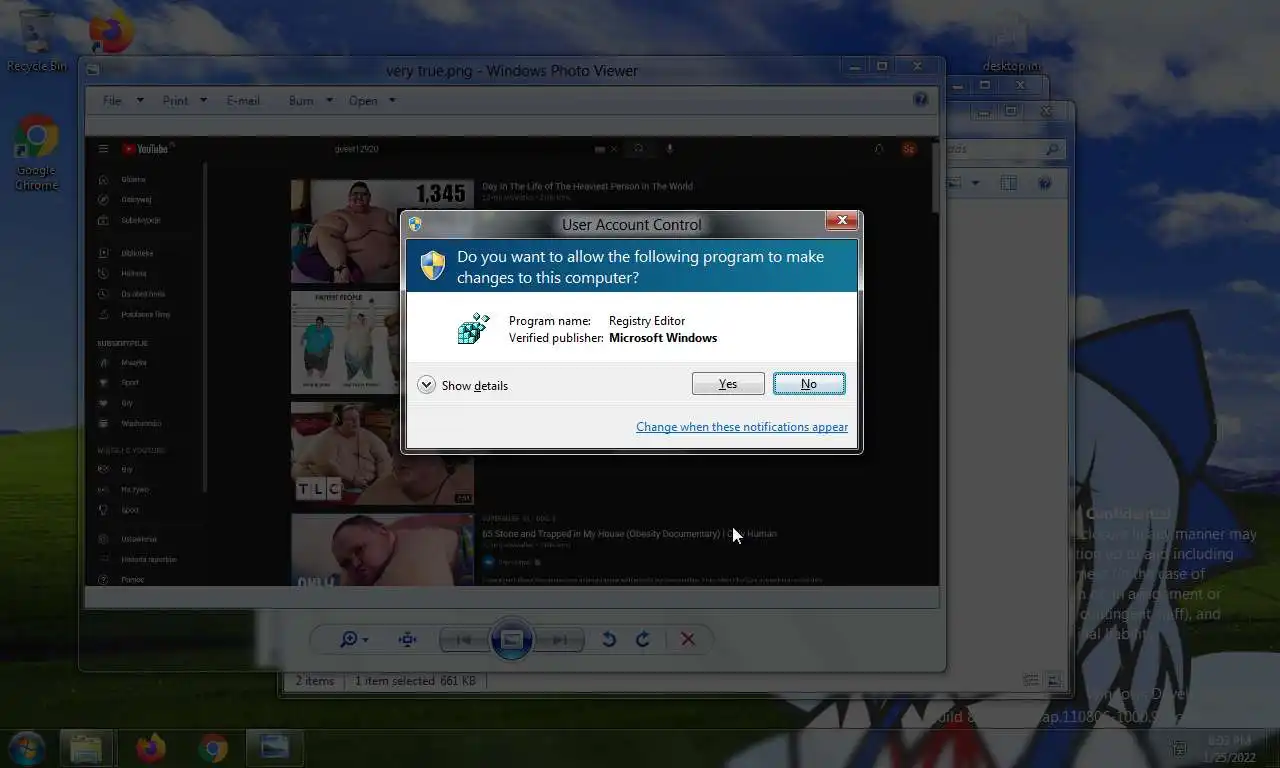Close the User Account Control dialog
This screenshot has width=1280, height=768.
click(842, 220)
